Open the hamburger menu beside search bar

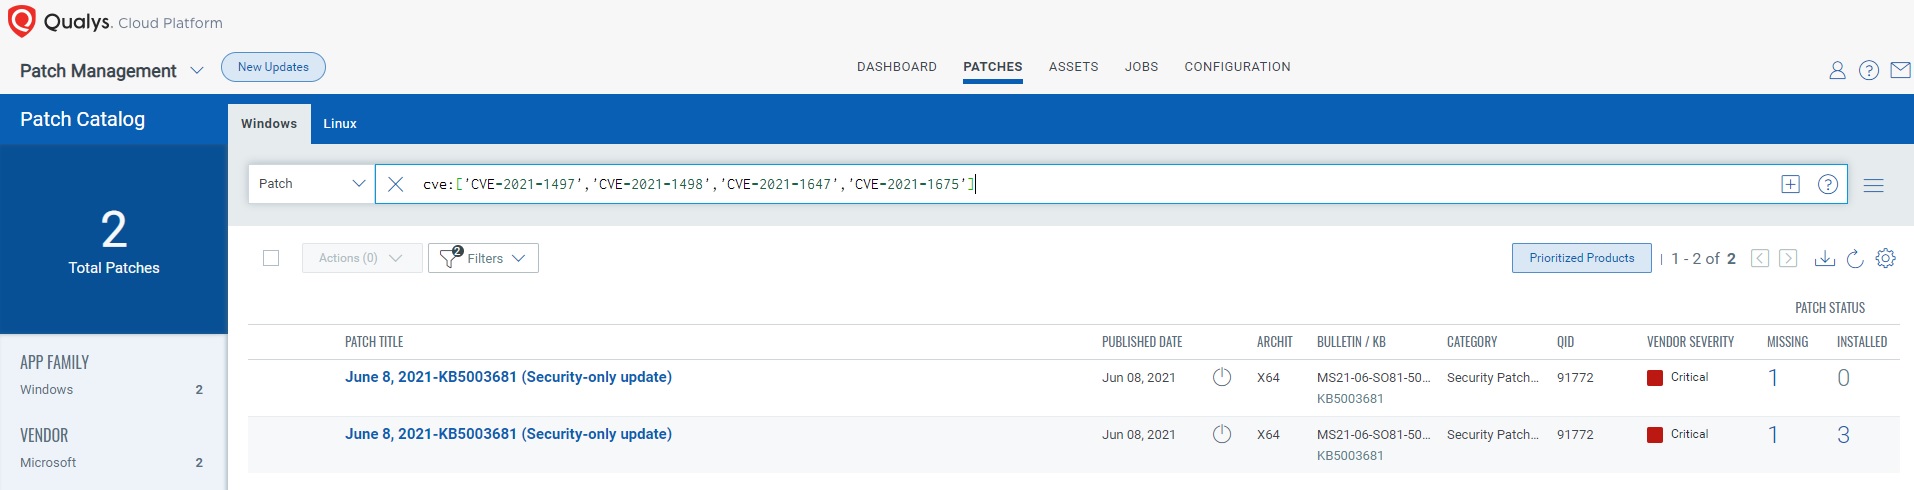(x=1874, y=185)
